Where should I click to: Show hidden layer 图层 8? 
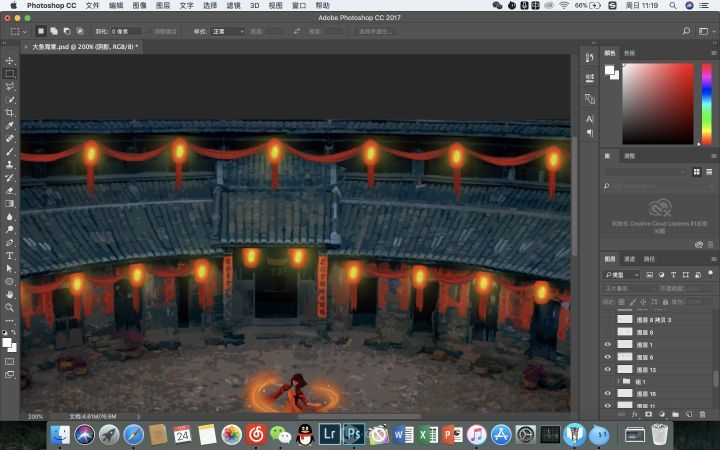607,332
